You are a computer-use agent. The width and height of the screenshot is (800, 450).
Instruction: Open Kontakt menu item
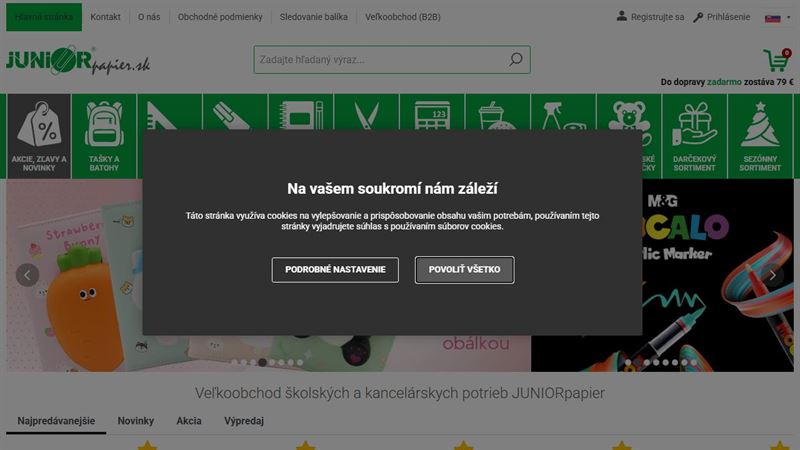click(x=106, y=17)
